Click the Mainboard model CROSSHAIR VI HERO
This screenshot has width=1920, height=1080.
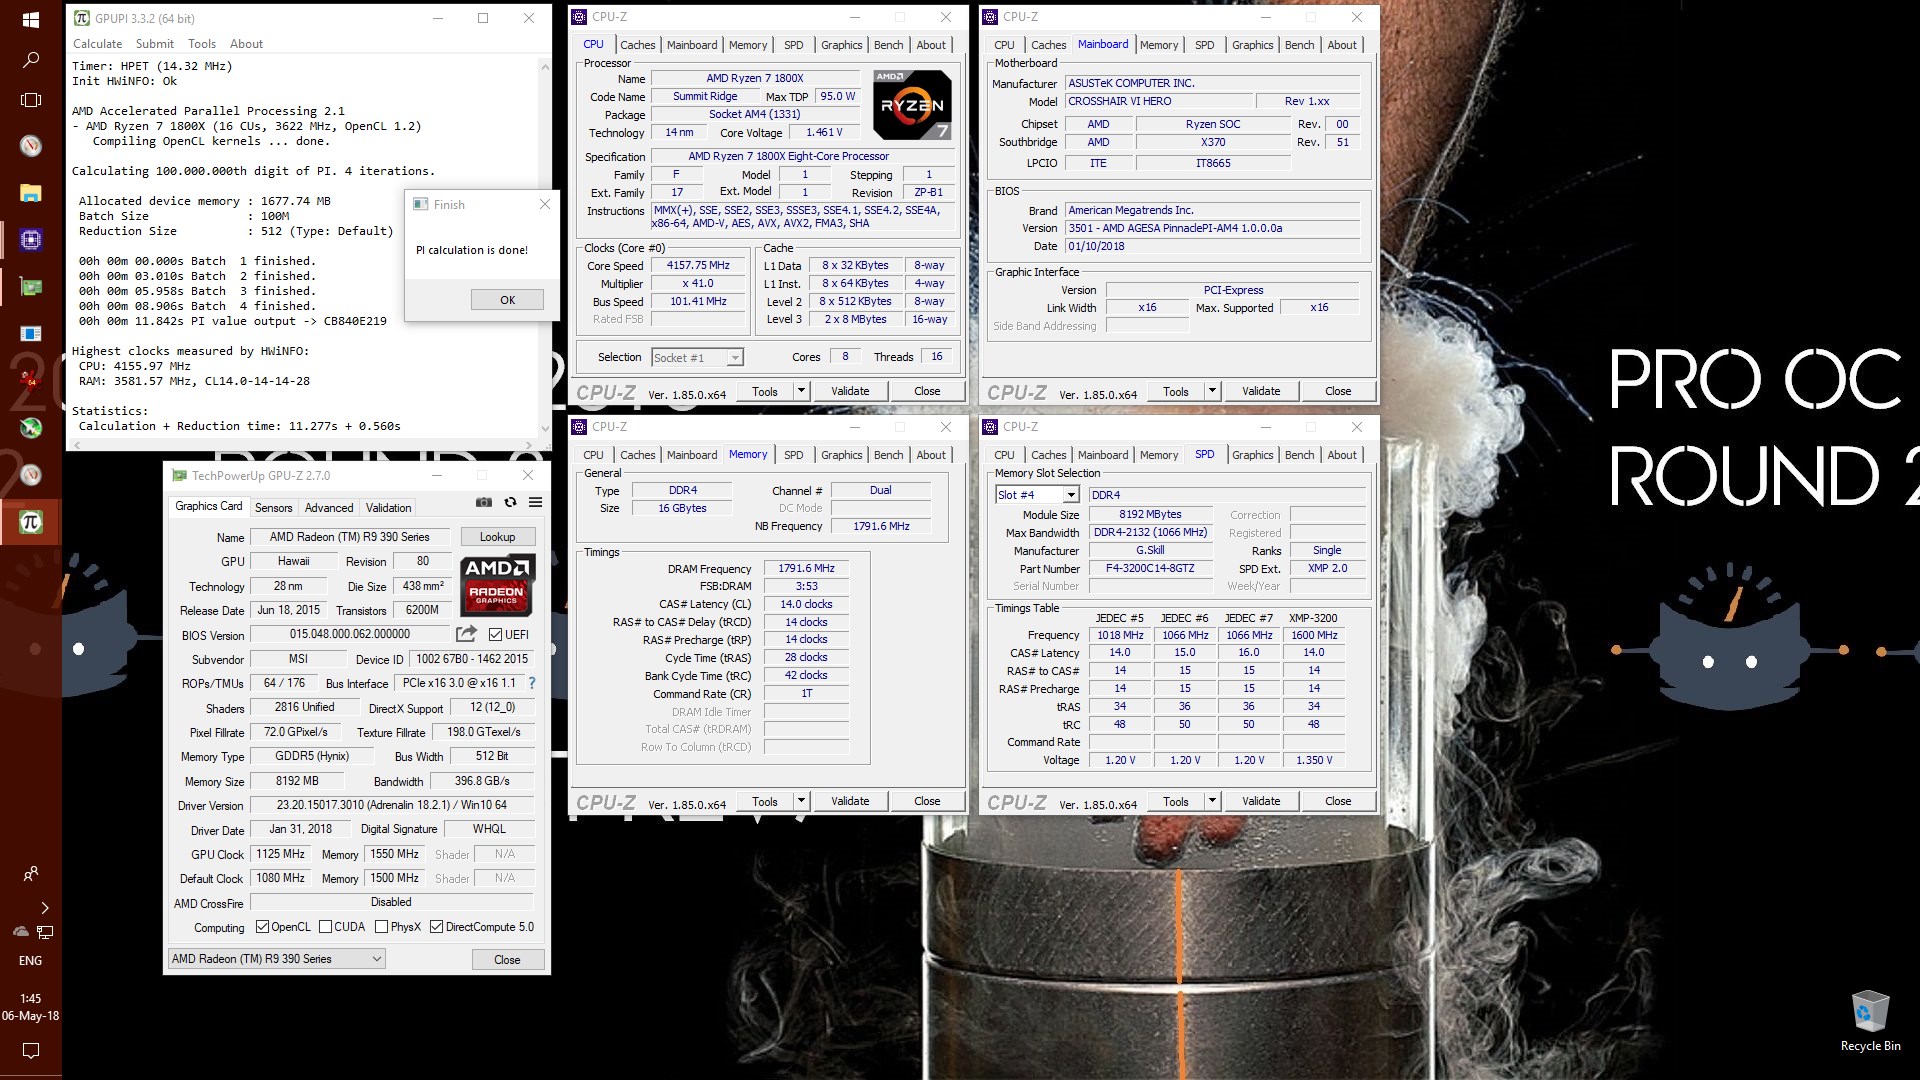(1159, 101)
